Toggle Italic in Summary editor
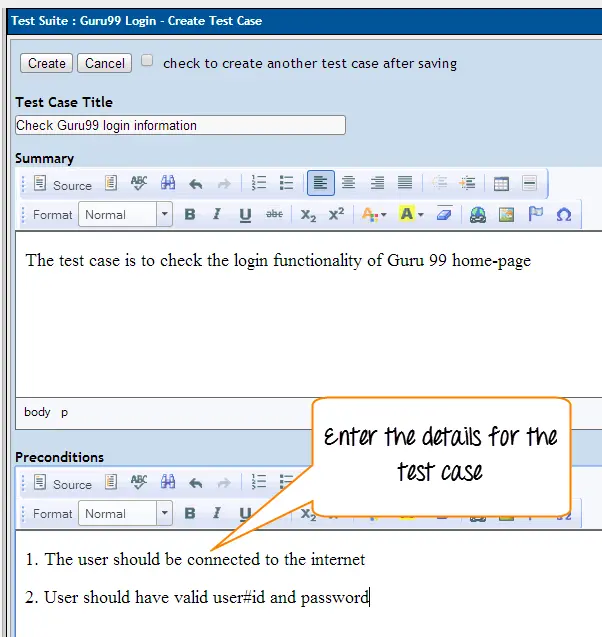Viewport: 602px width, 637px height. 217,214
